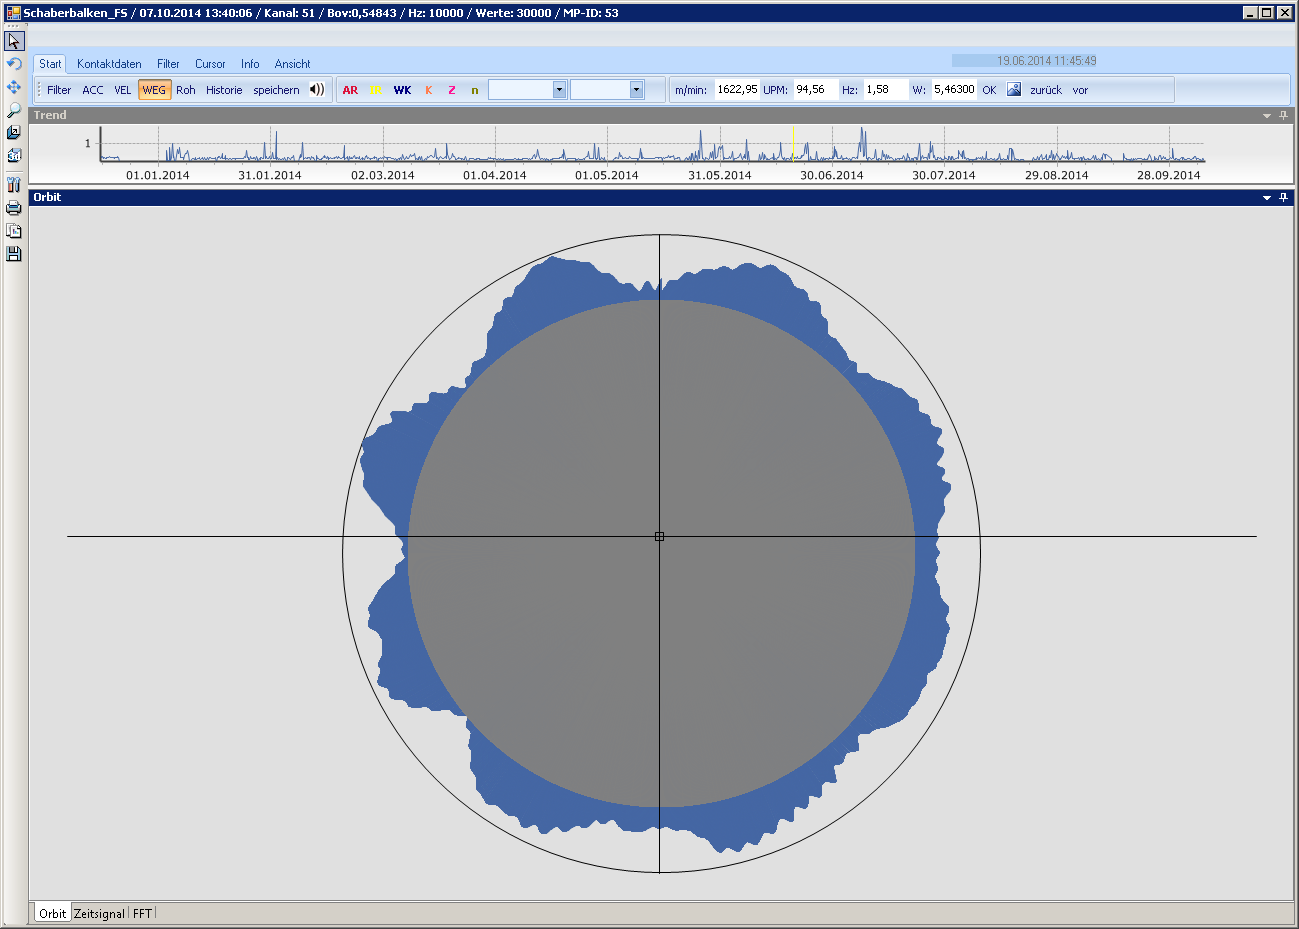The width and height of the screenshot is (1299, 929).
Task: Enable the VEL signal mode
Action: tap(123, 90)
